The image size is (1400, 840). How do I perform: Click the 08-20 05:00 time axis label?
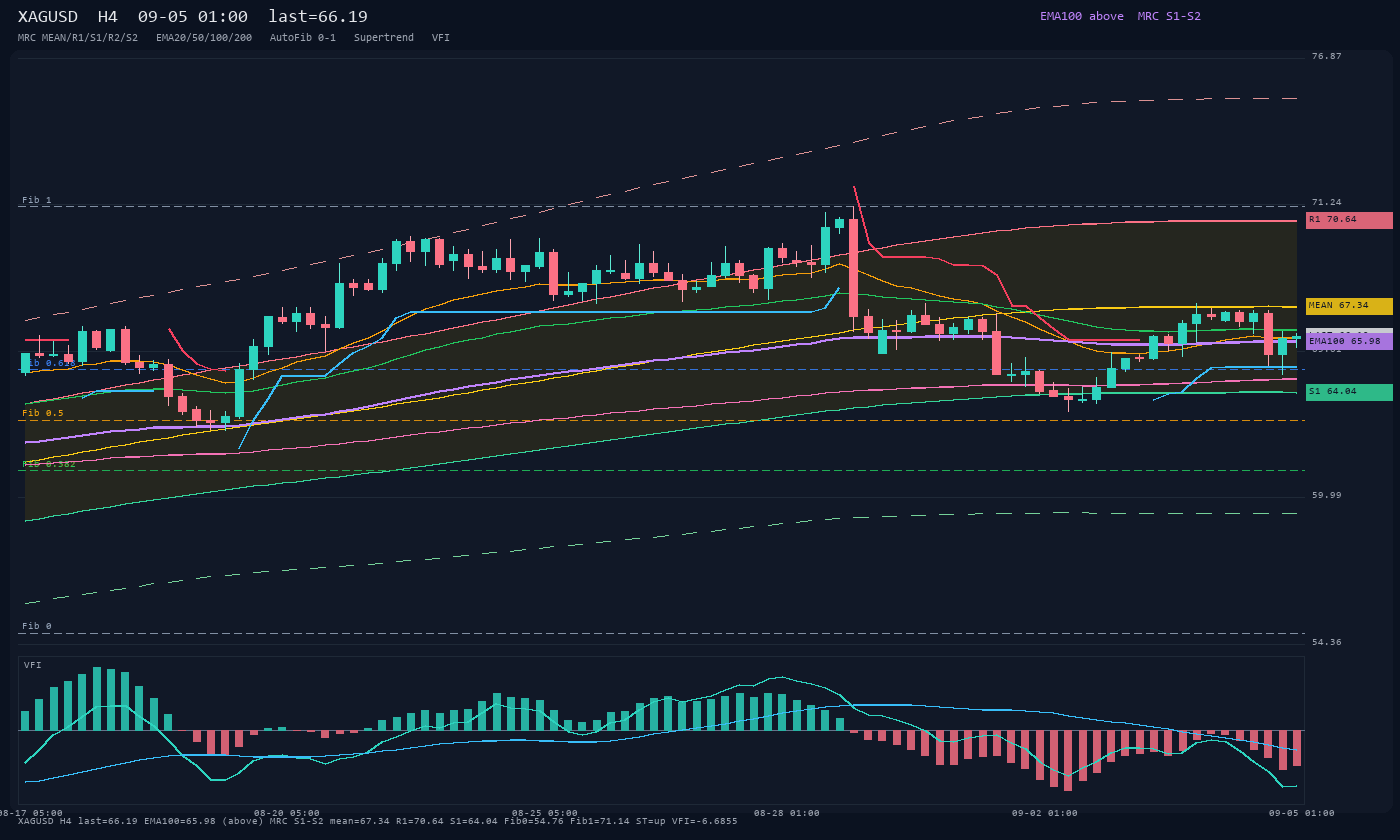(287, 813)
